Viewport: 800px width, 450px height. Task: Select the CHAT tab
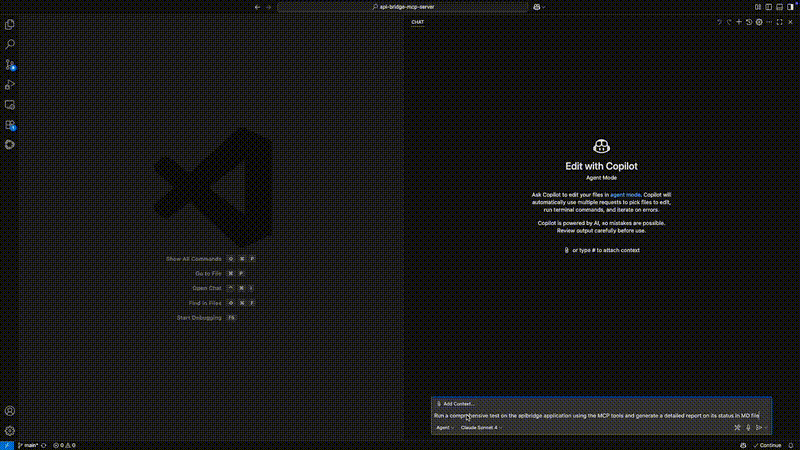point(418,21)
